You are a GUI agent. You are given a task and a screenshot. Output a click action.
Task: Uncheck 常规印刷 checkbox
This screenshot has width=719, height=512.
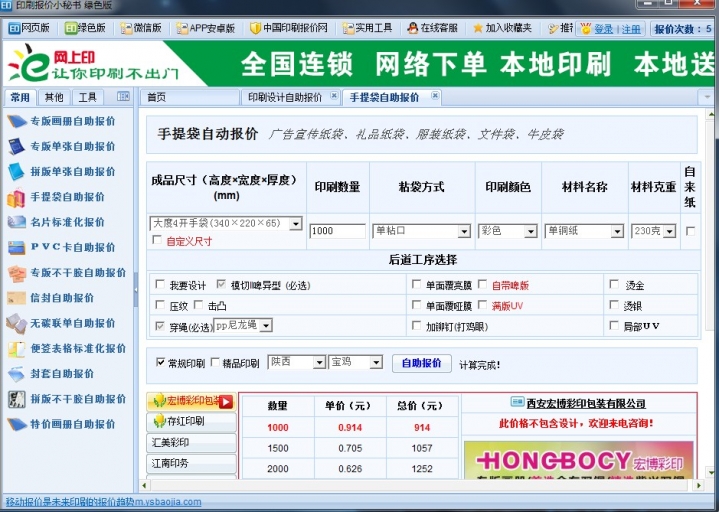[160, 363]
